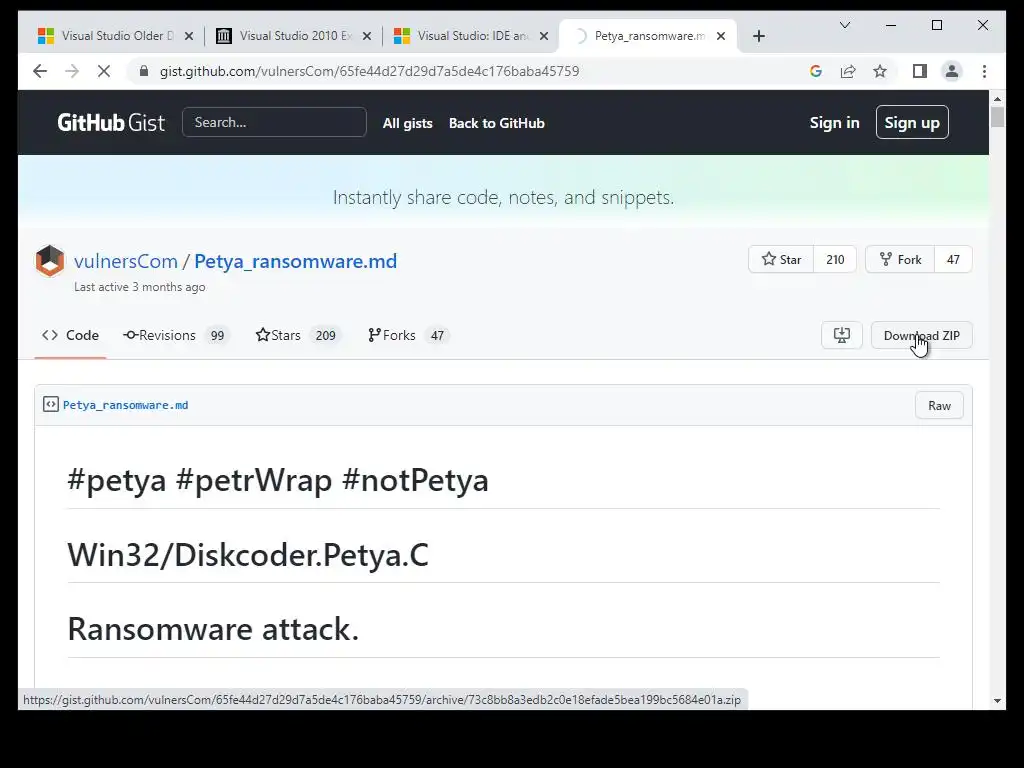The image size is (1024, 768).
Task: Click the Last active 3 months ago text
Action: pos(140,287)
